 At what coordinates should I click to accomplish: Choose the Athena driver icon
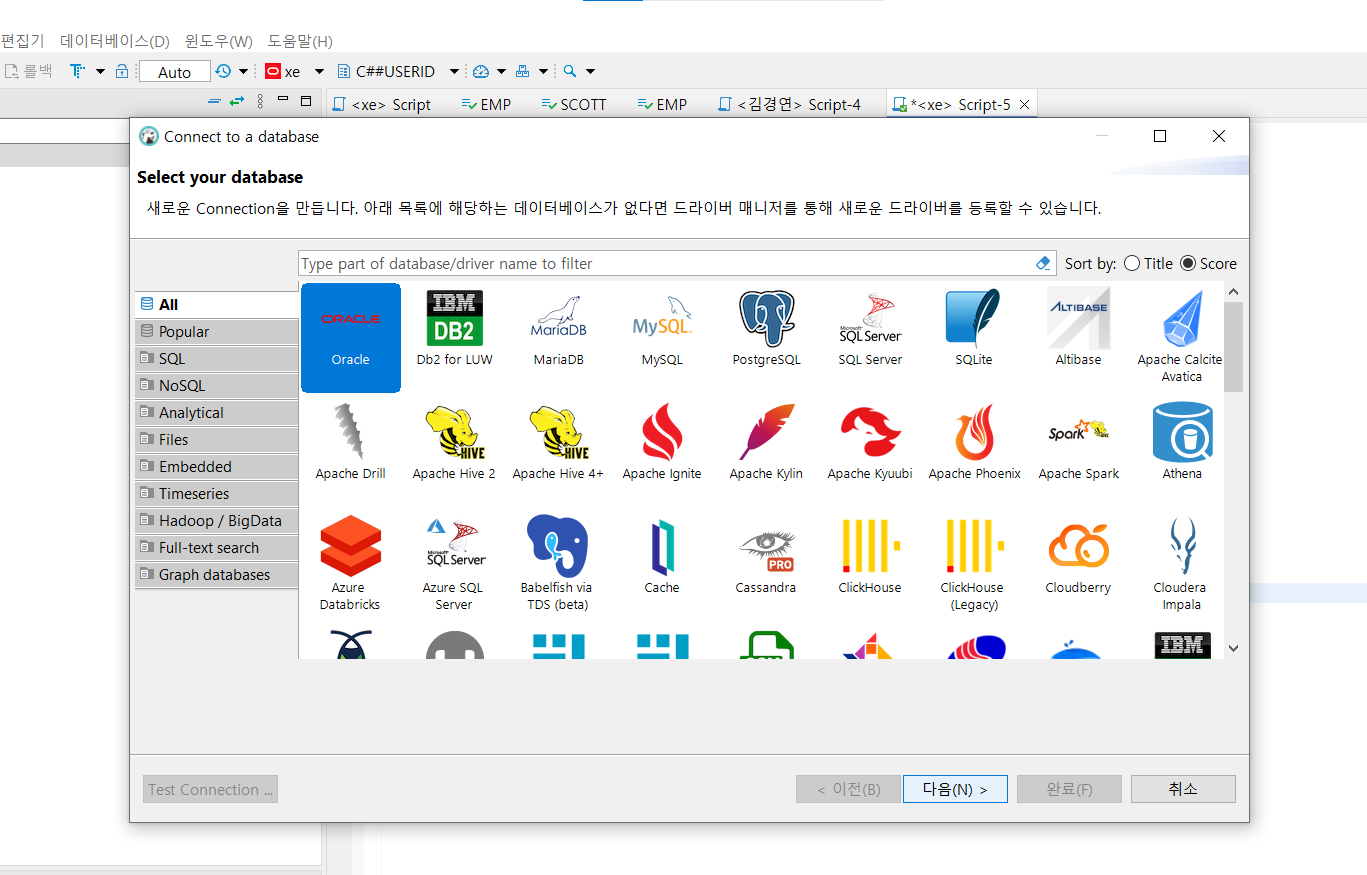1181,443
